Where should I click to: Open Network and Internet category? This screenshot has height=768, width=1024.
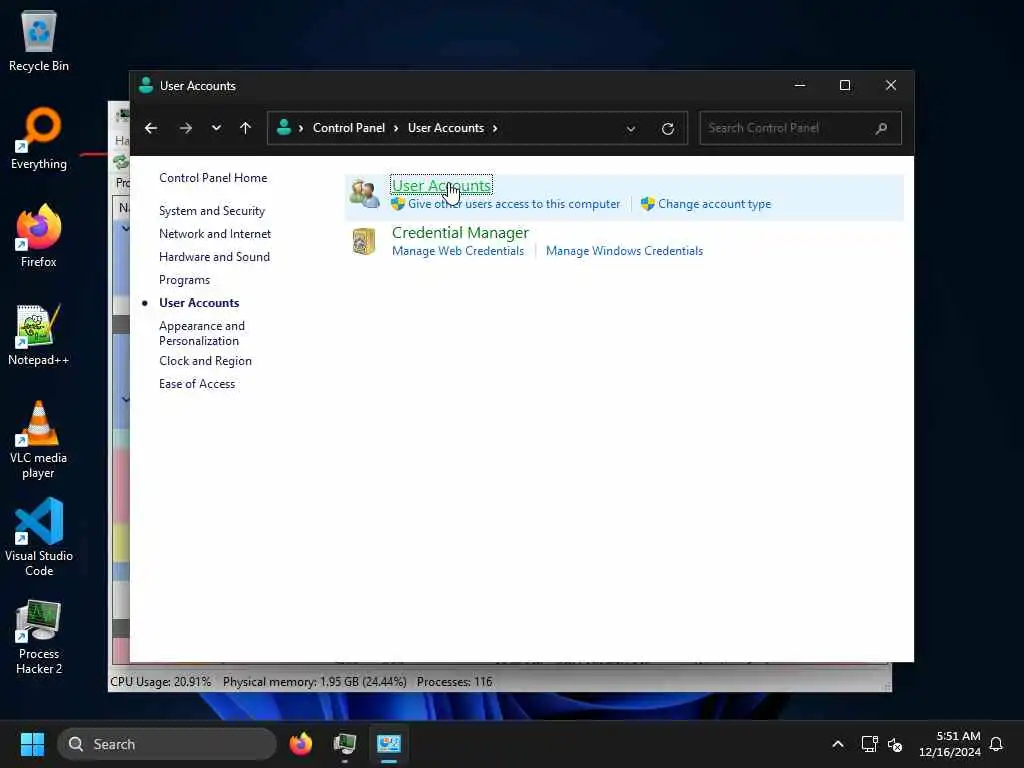coord(214,234)
